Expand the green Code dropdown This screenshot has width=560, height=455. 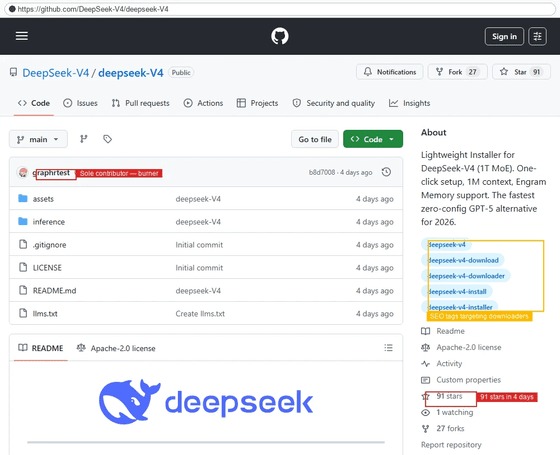pos(373,139)
